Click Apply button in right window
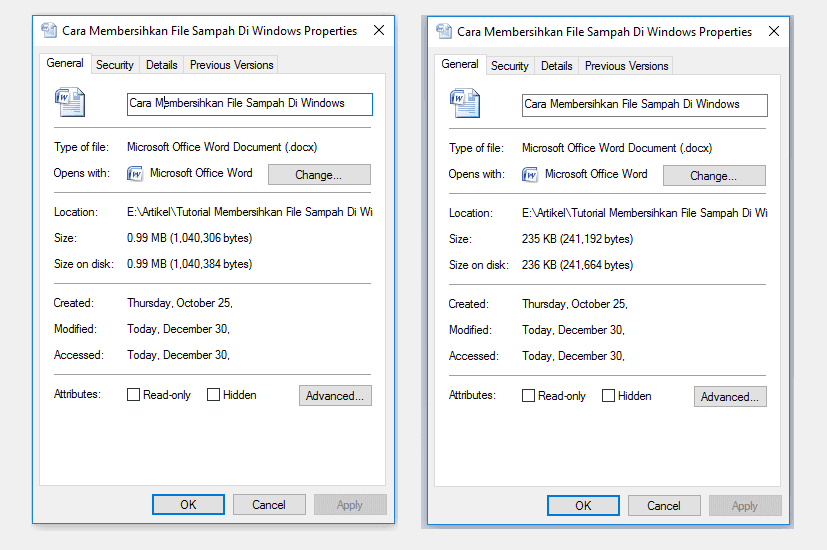827x550 pixels. (745, 506)
